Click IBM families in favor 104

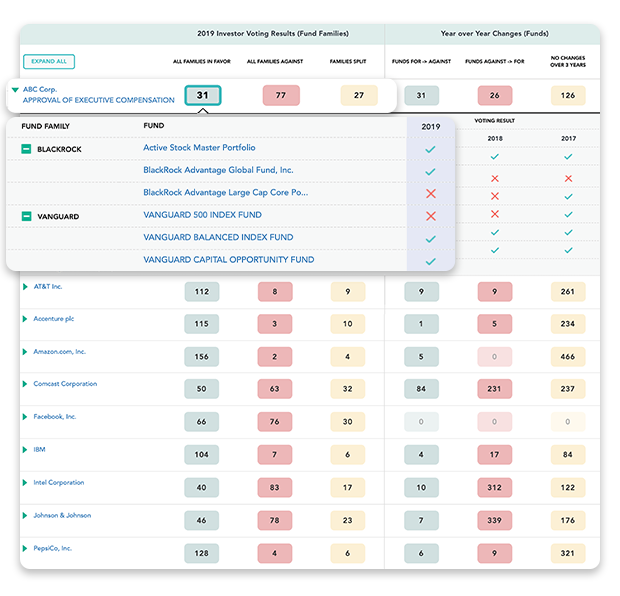202,454
